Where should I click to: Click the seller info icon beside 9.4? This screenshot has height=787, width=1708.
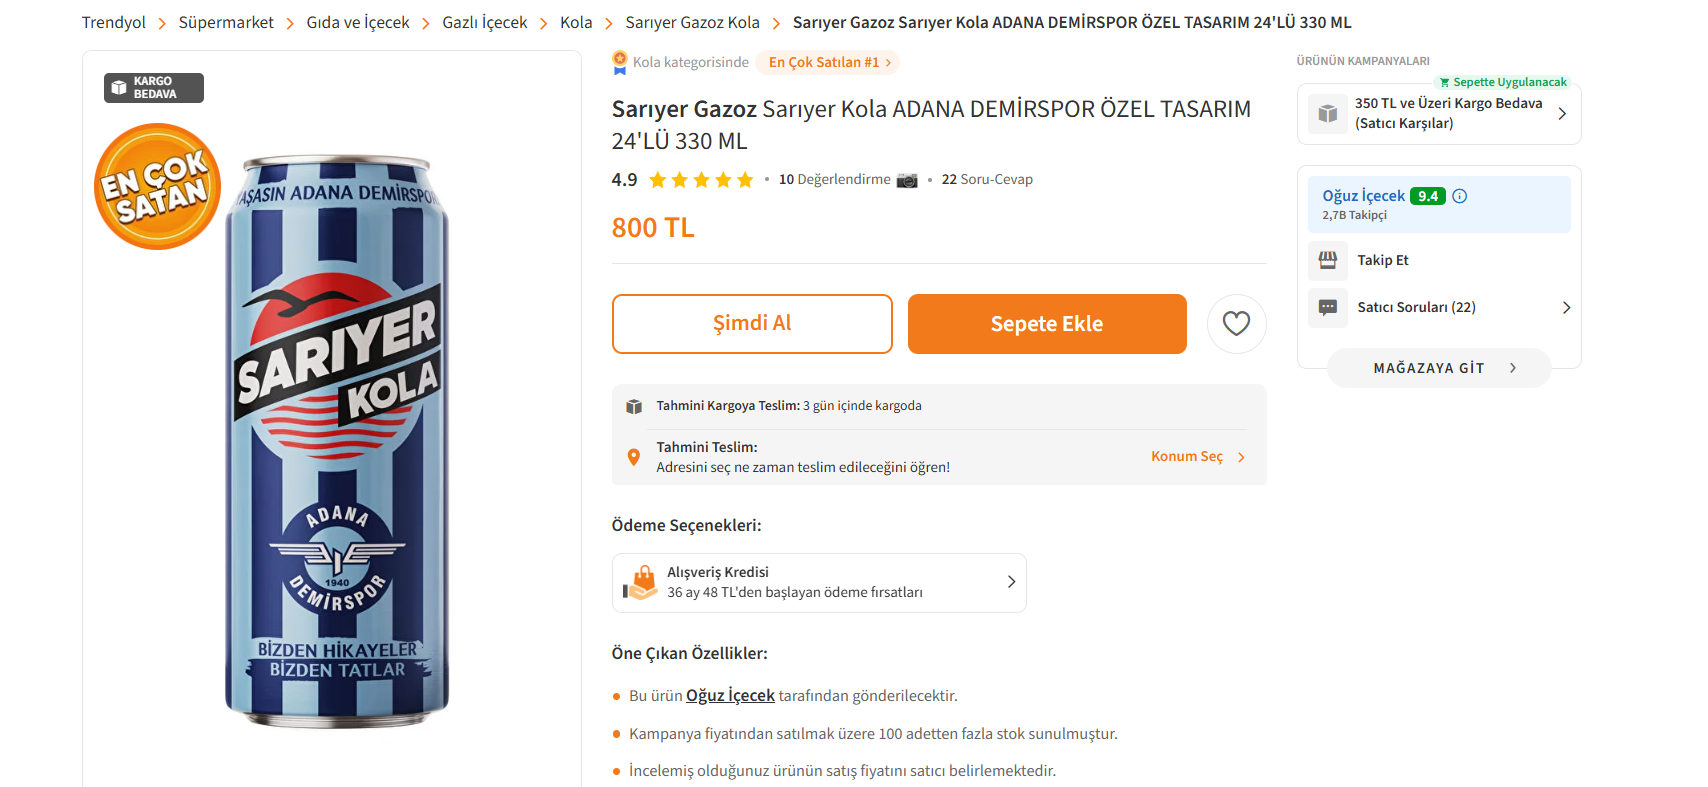(1460, 196)
